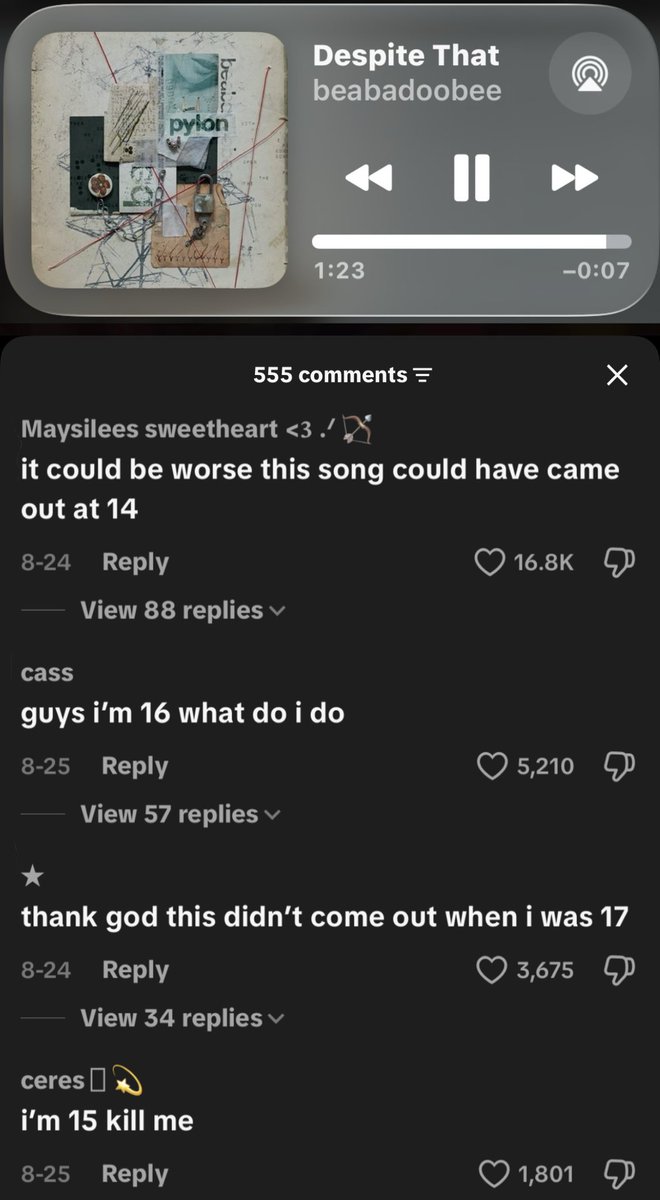The height and width of the screenshot is (1200, 660).
Task: Click the song playback progress bar
Action: point(471,241)
